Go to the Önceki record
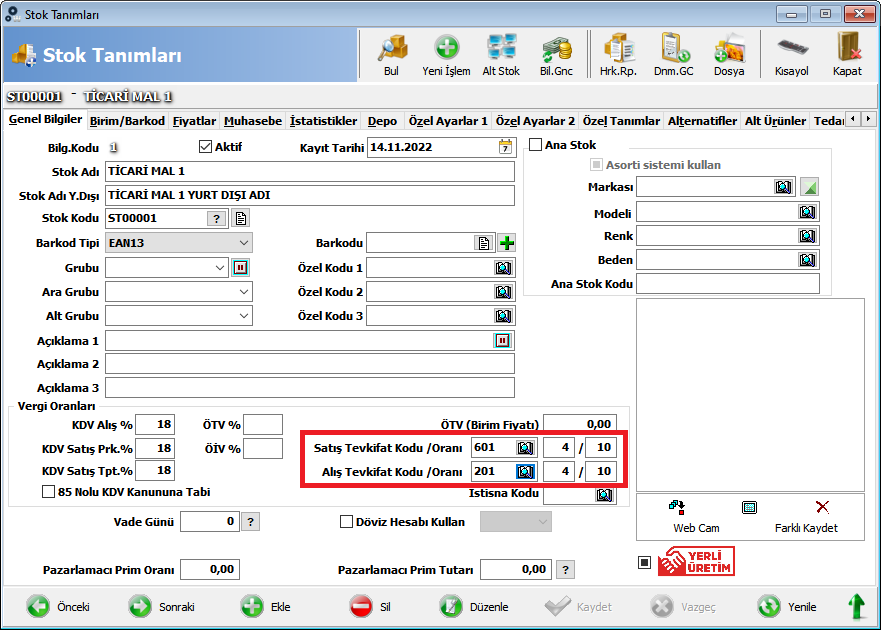Viewport: 881px width, 630px height. 58,607
